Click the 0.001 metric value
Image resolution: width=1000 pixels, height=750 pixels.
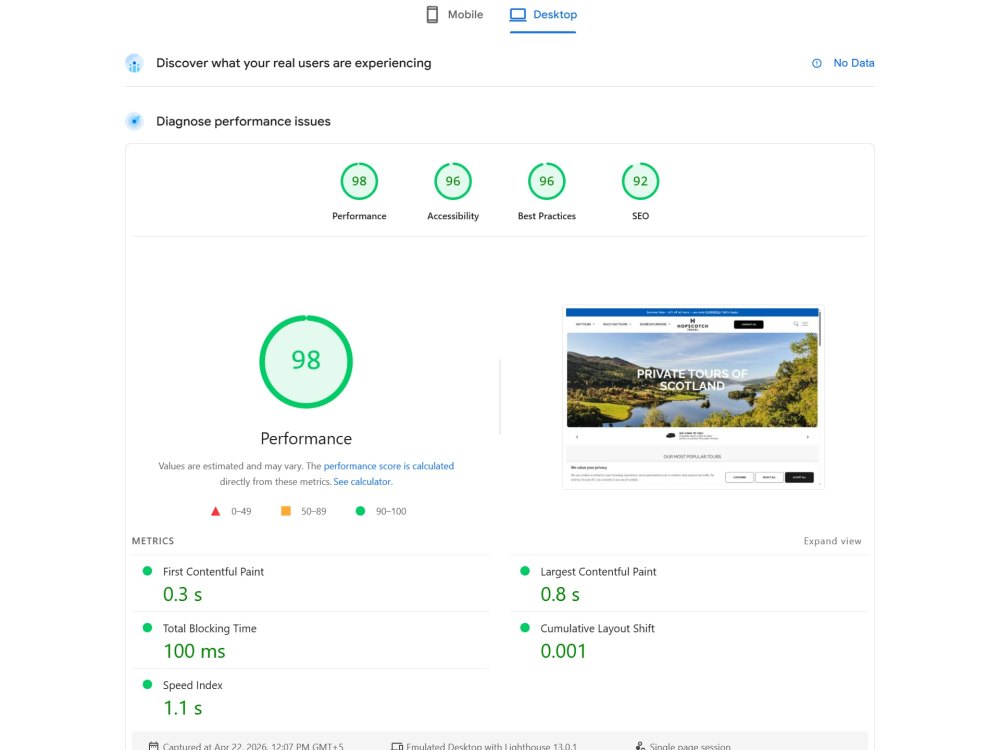563,651
